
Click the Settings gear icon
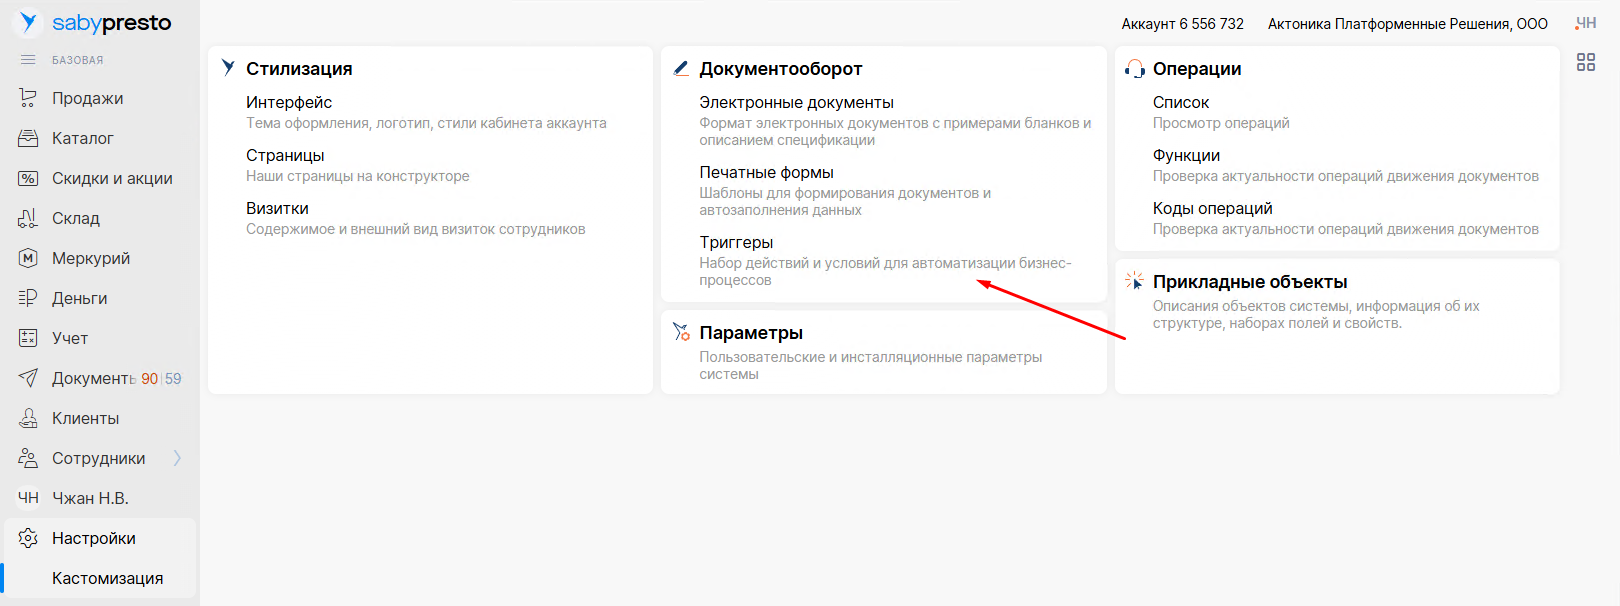click(x=28, y=538)
